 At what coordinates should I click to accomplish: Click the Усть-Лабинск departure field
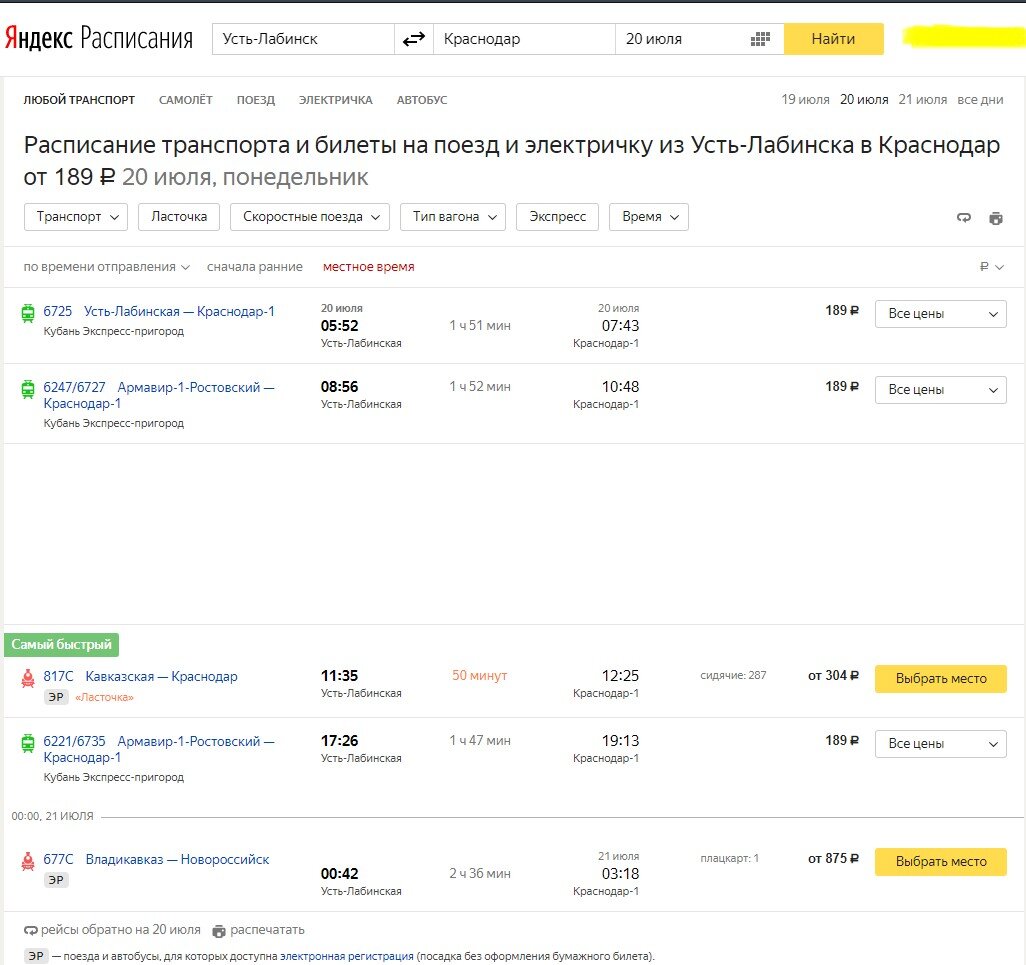tap(304, 39)
